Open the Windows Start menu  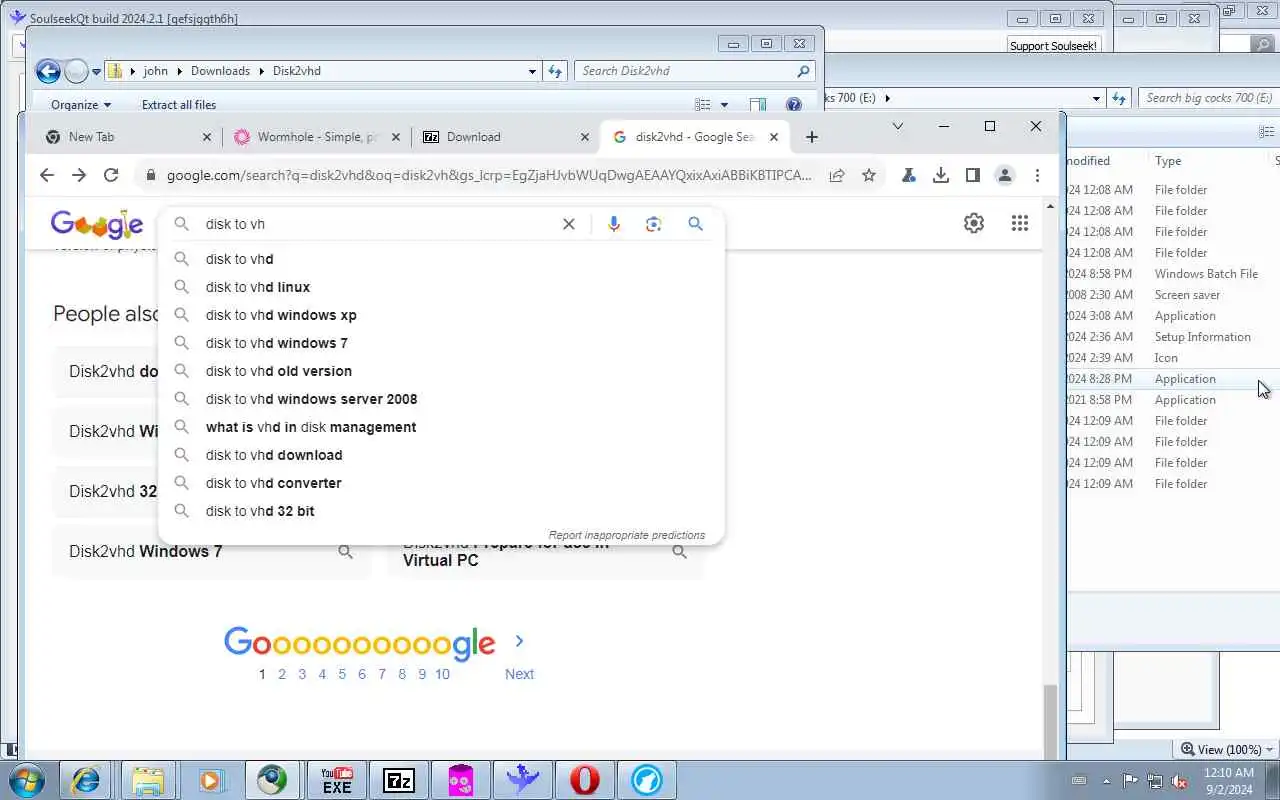tap(25, 780)
